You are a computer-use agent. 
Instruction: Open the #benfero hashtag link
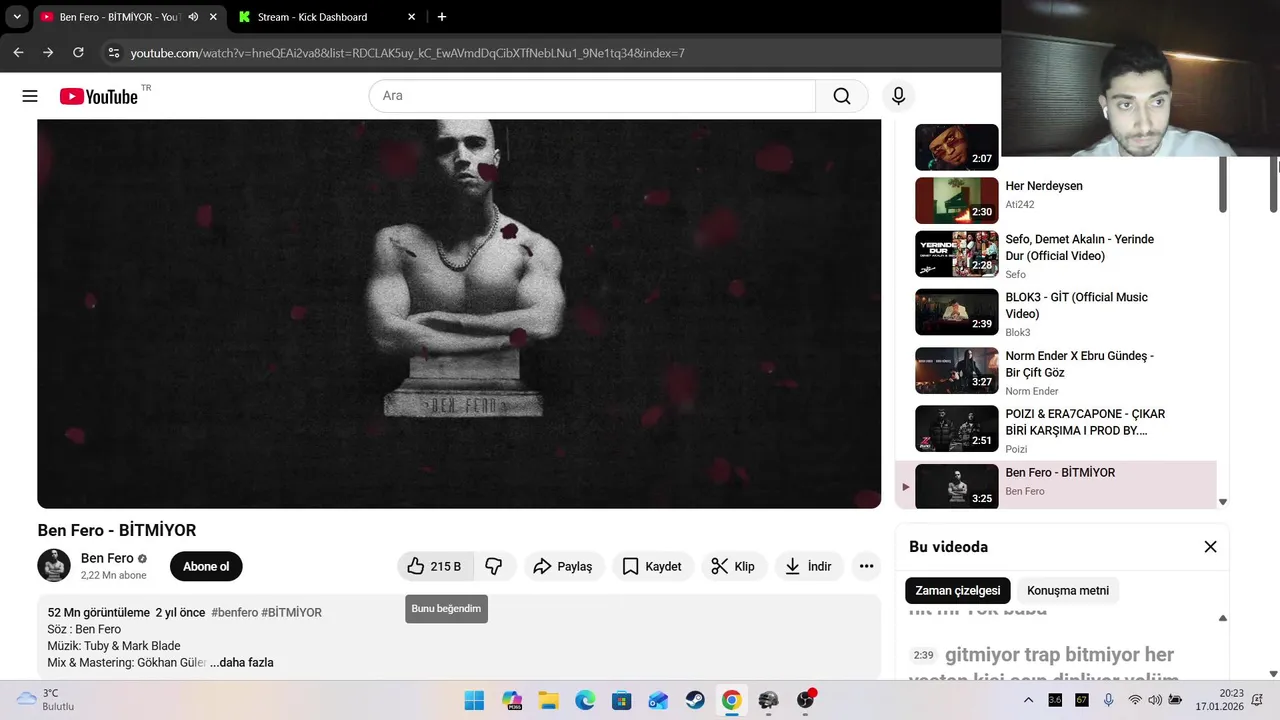[x=234, y=612]
